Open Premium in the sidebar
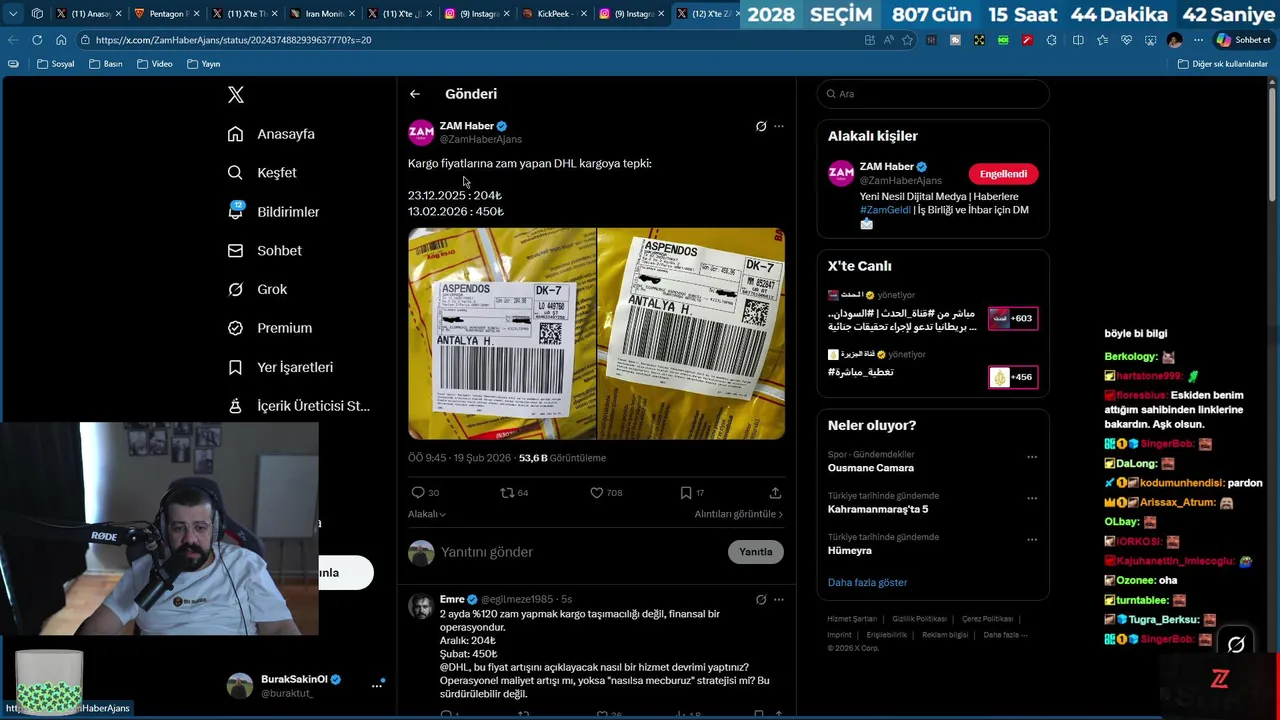The height and width of the screenshot is (720, 1280). tap(269, 328)
